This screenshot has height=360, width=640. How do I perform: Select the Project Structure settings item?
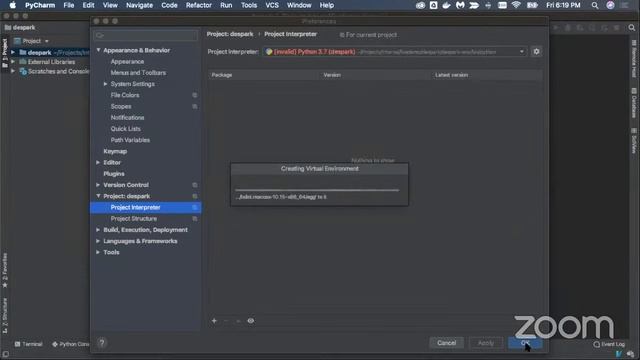point(133,219)
